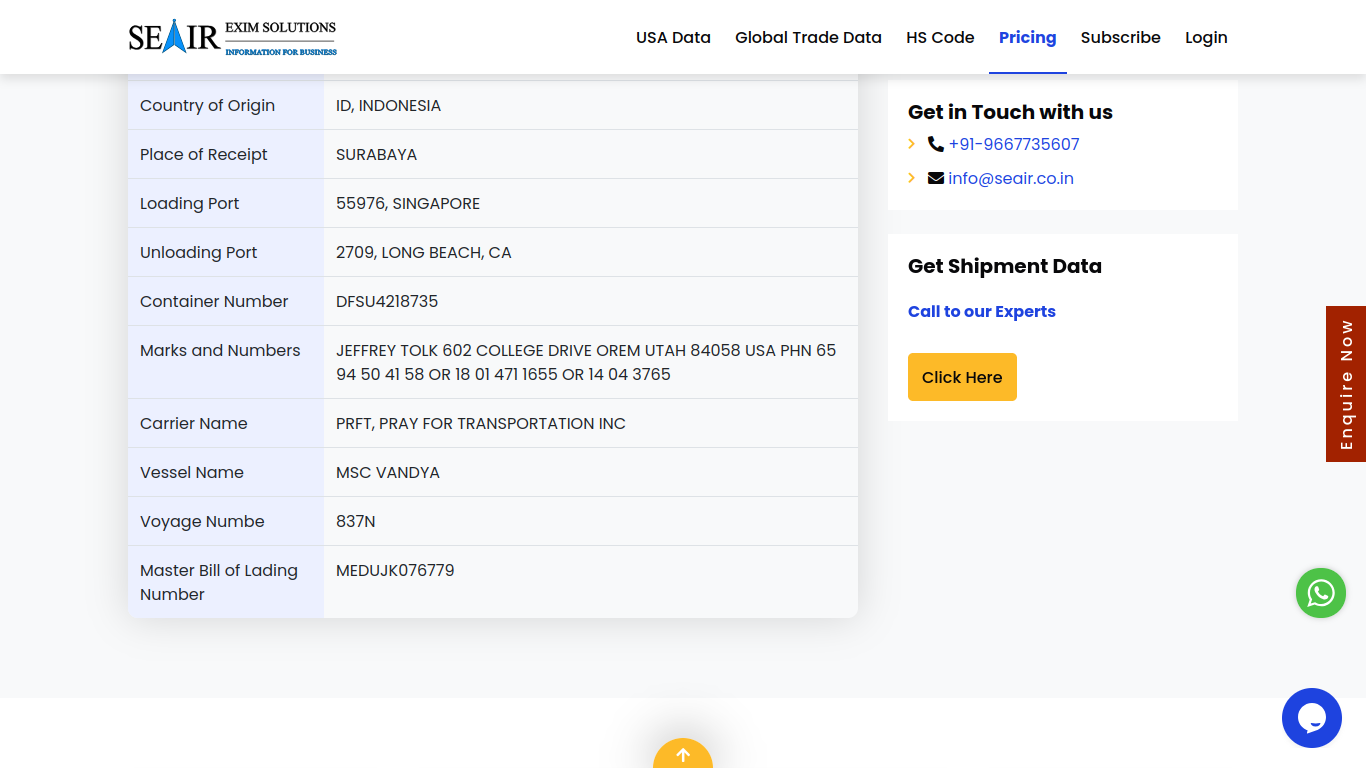Click the envelope icon beside info@seair.co.in
1366x768 pixels.
pyautogui.click(x=936, y=178)
